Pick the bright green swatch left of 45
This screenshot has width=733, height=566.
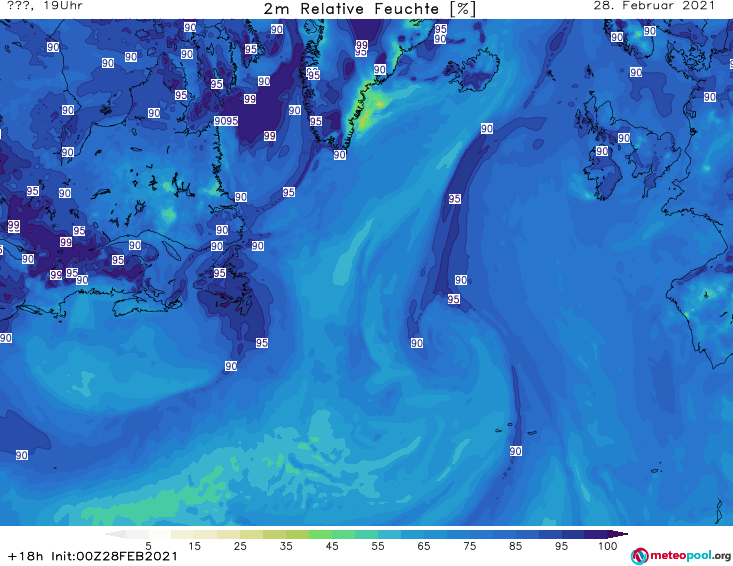point(320,534)
